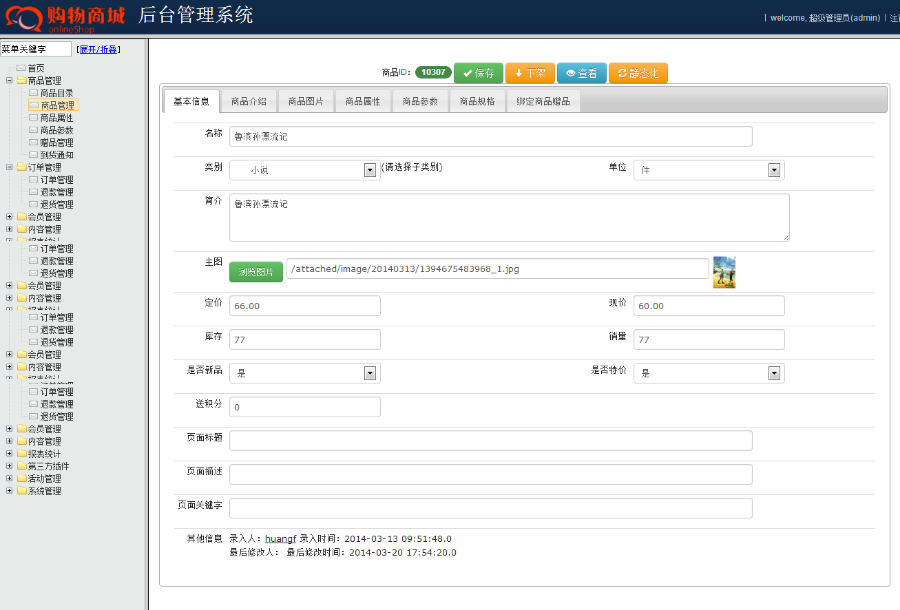The height and width of the screenshot is (610, 900).
Task: Click inside the 简介 text area
Action: 509,217
